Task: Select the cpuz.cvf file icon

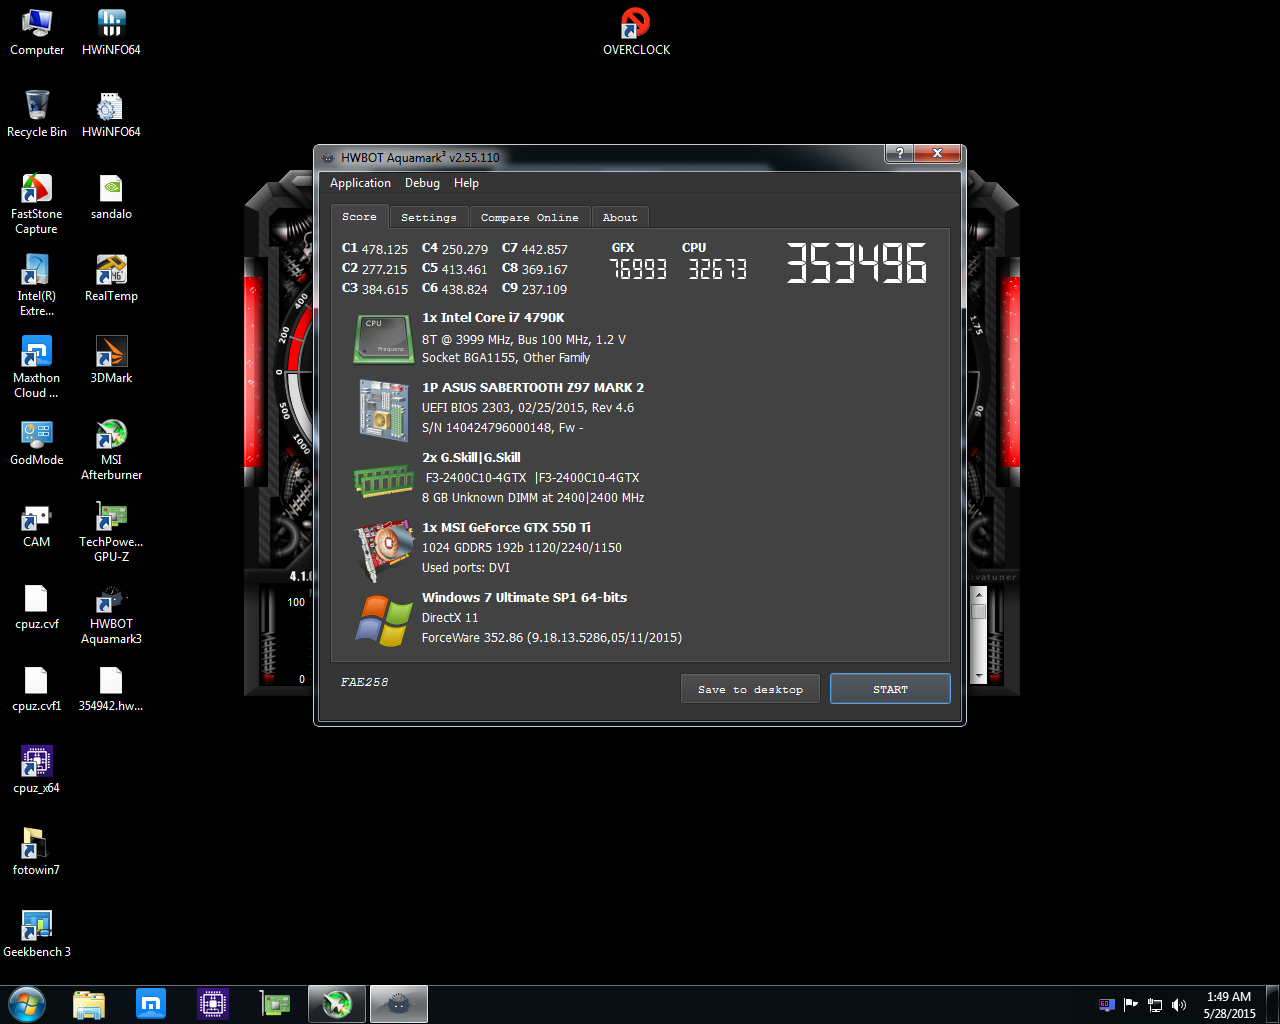Action: [x=37, y=606]
